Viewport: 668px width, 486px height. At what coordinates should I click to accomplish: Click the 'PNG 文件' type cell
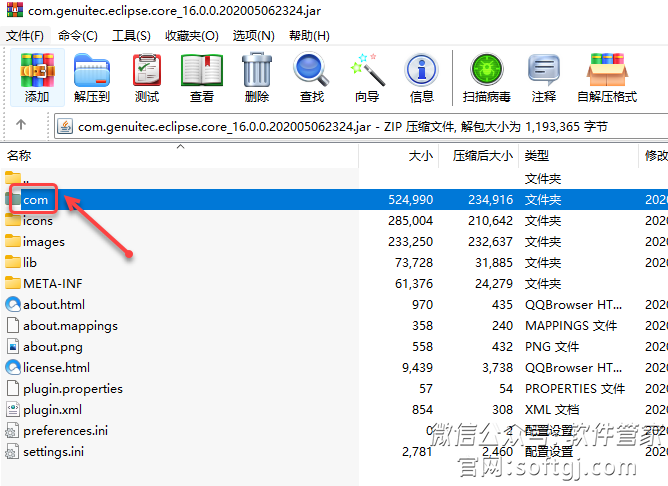pyautogui.click(x=552, y=346)
